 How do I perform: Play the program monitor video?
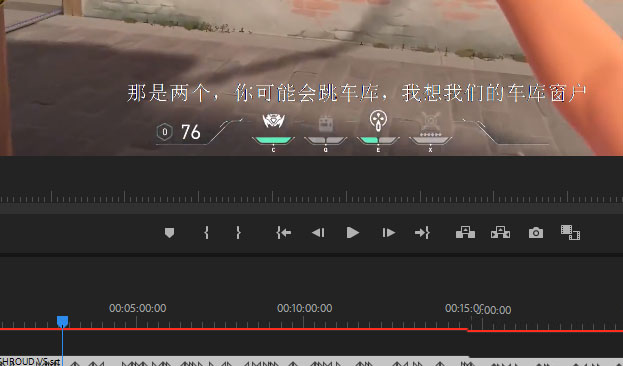(x=352, y=232)
